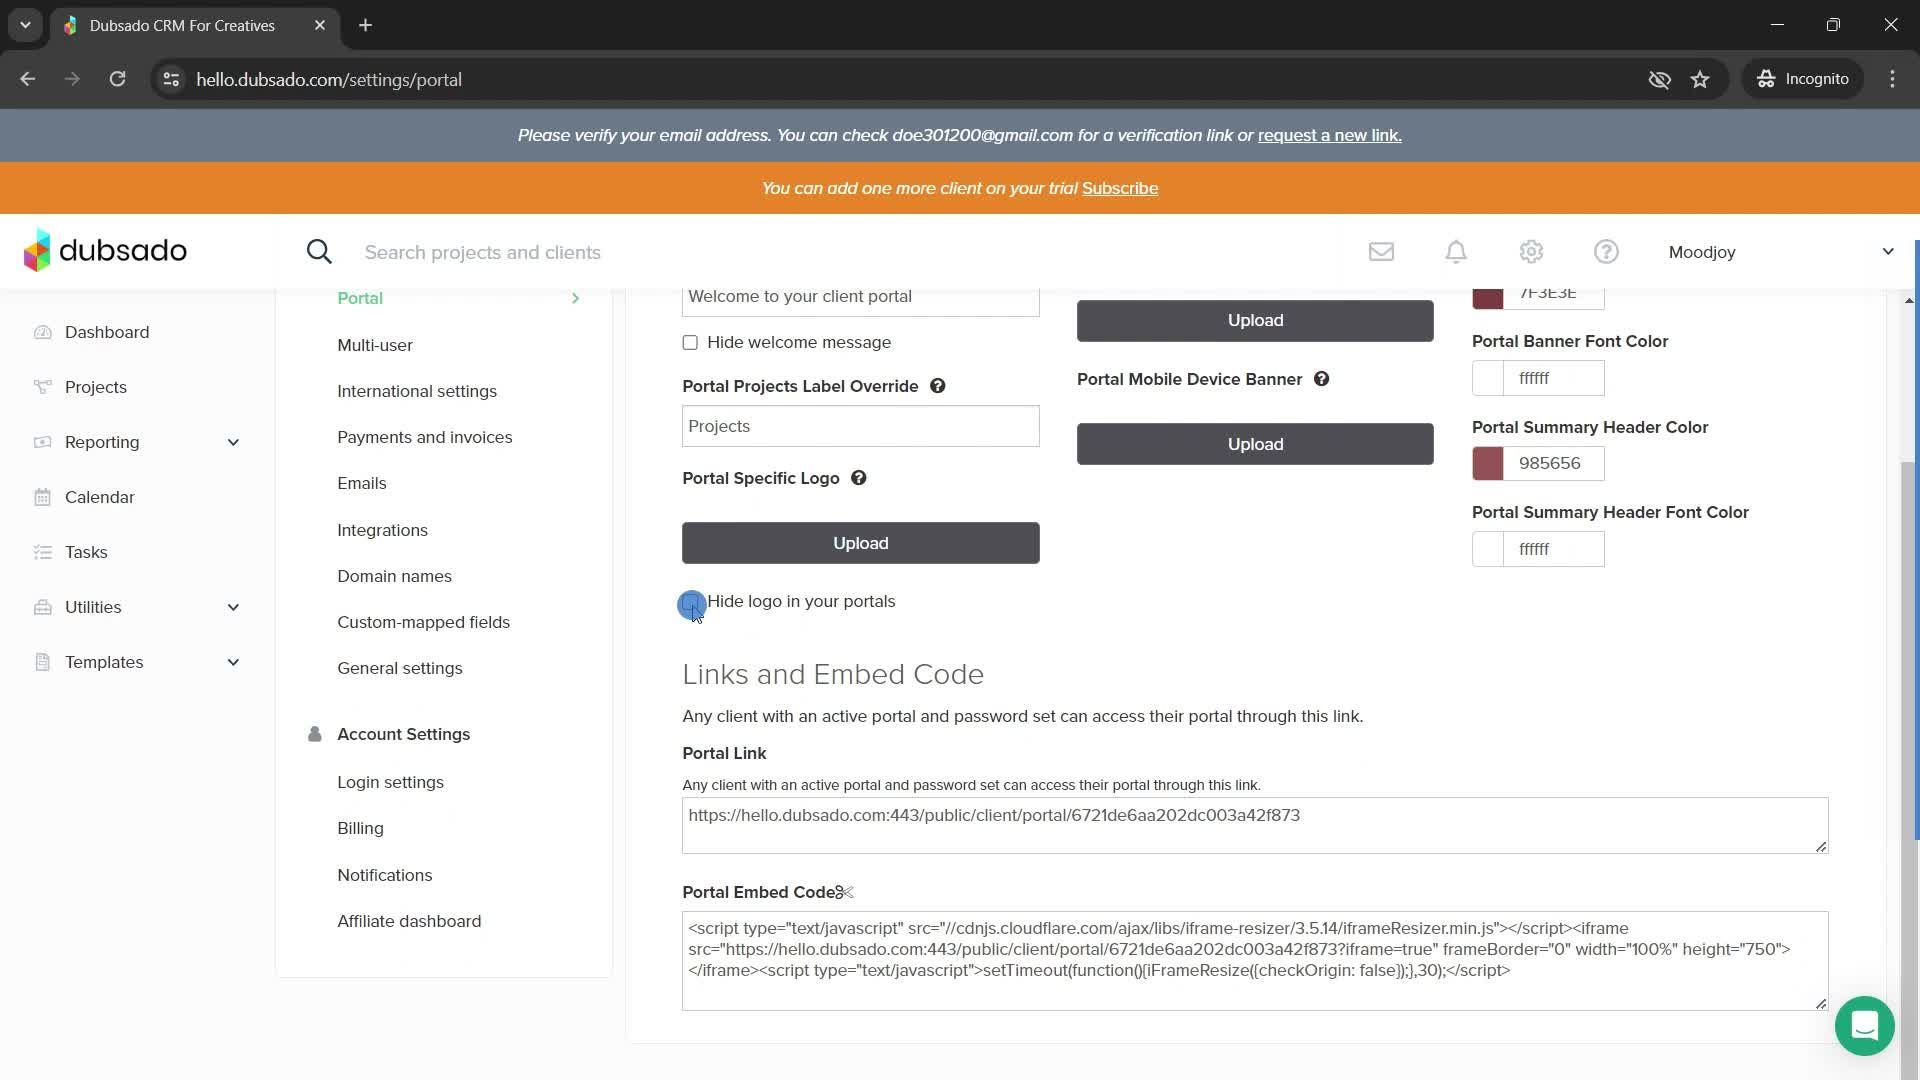
Task: Click the Portal Projects Label Override field
Action: point(860,426)
